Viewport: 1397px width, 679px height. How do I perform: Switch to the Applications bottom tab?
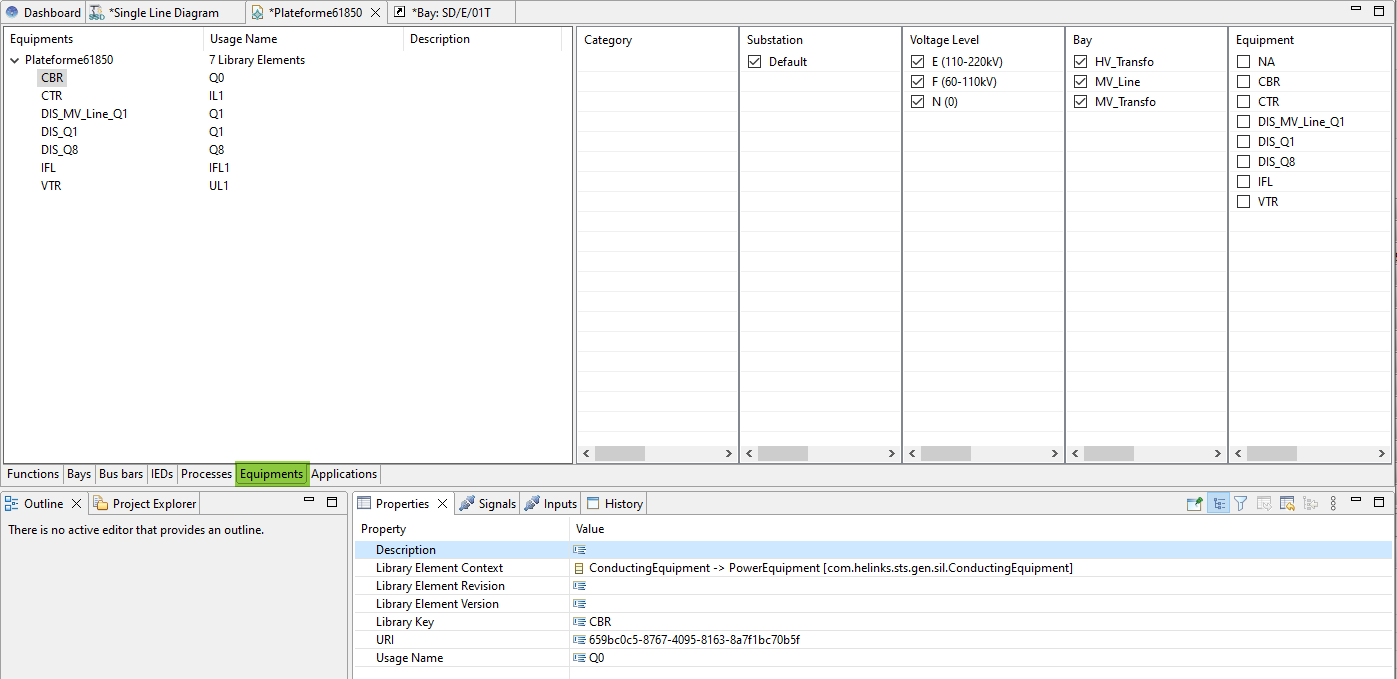point(344,474)
